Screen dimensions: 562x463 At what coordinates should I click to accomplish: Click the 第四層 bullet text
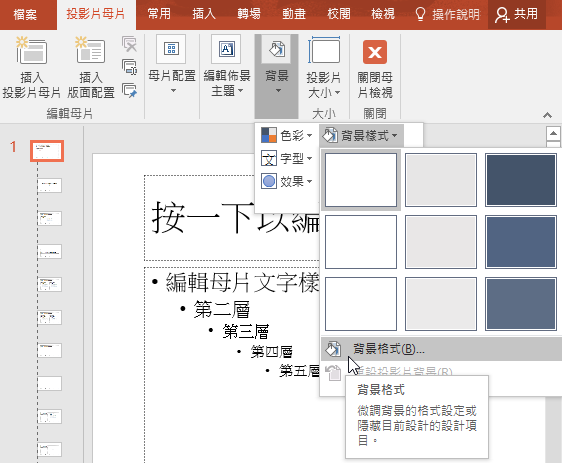point(271,352)
